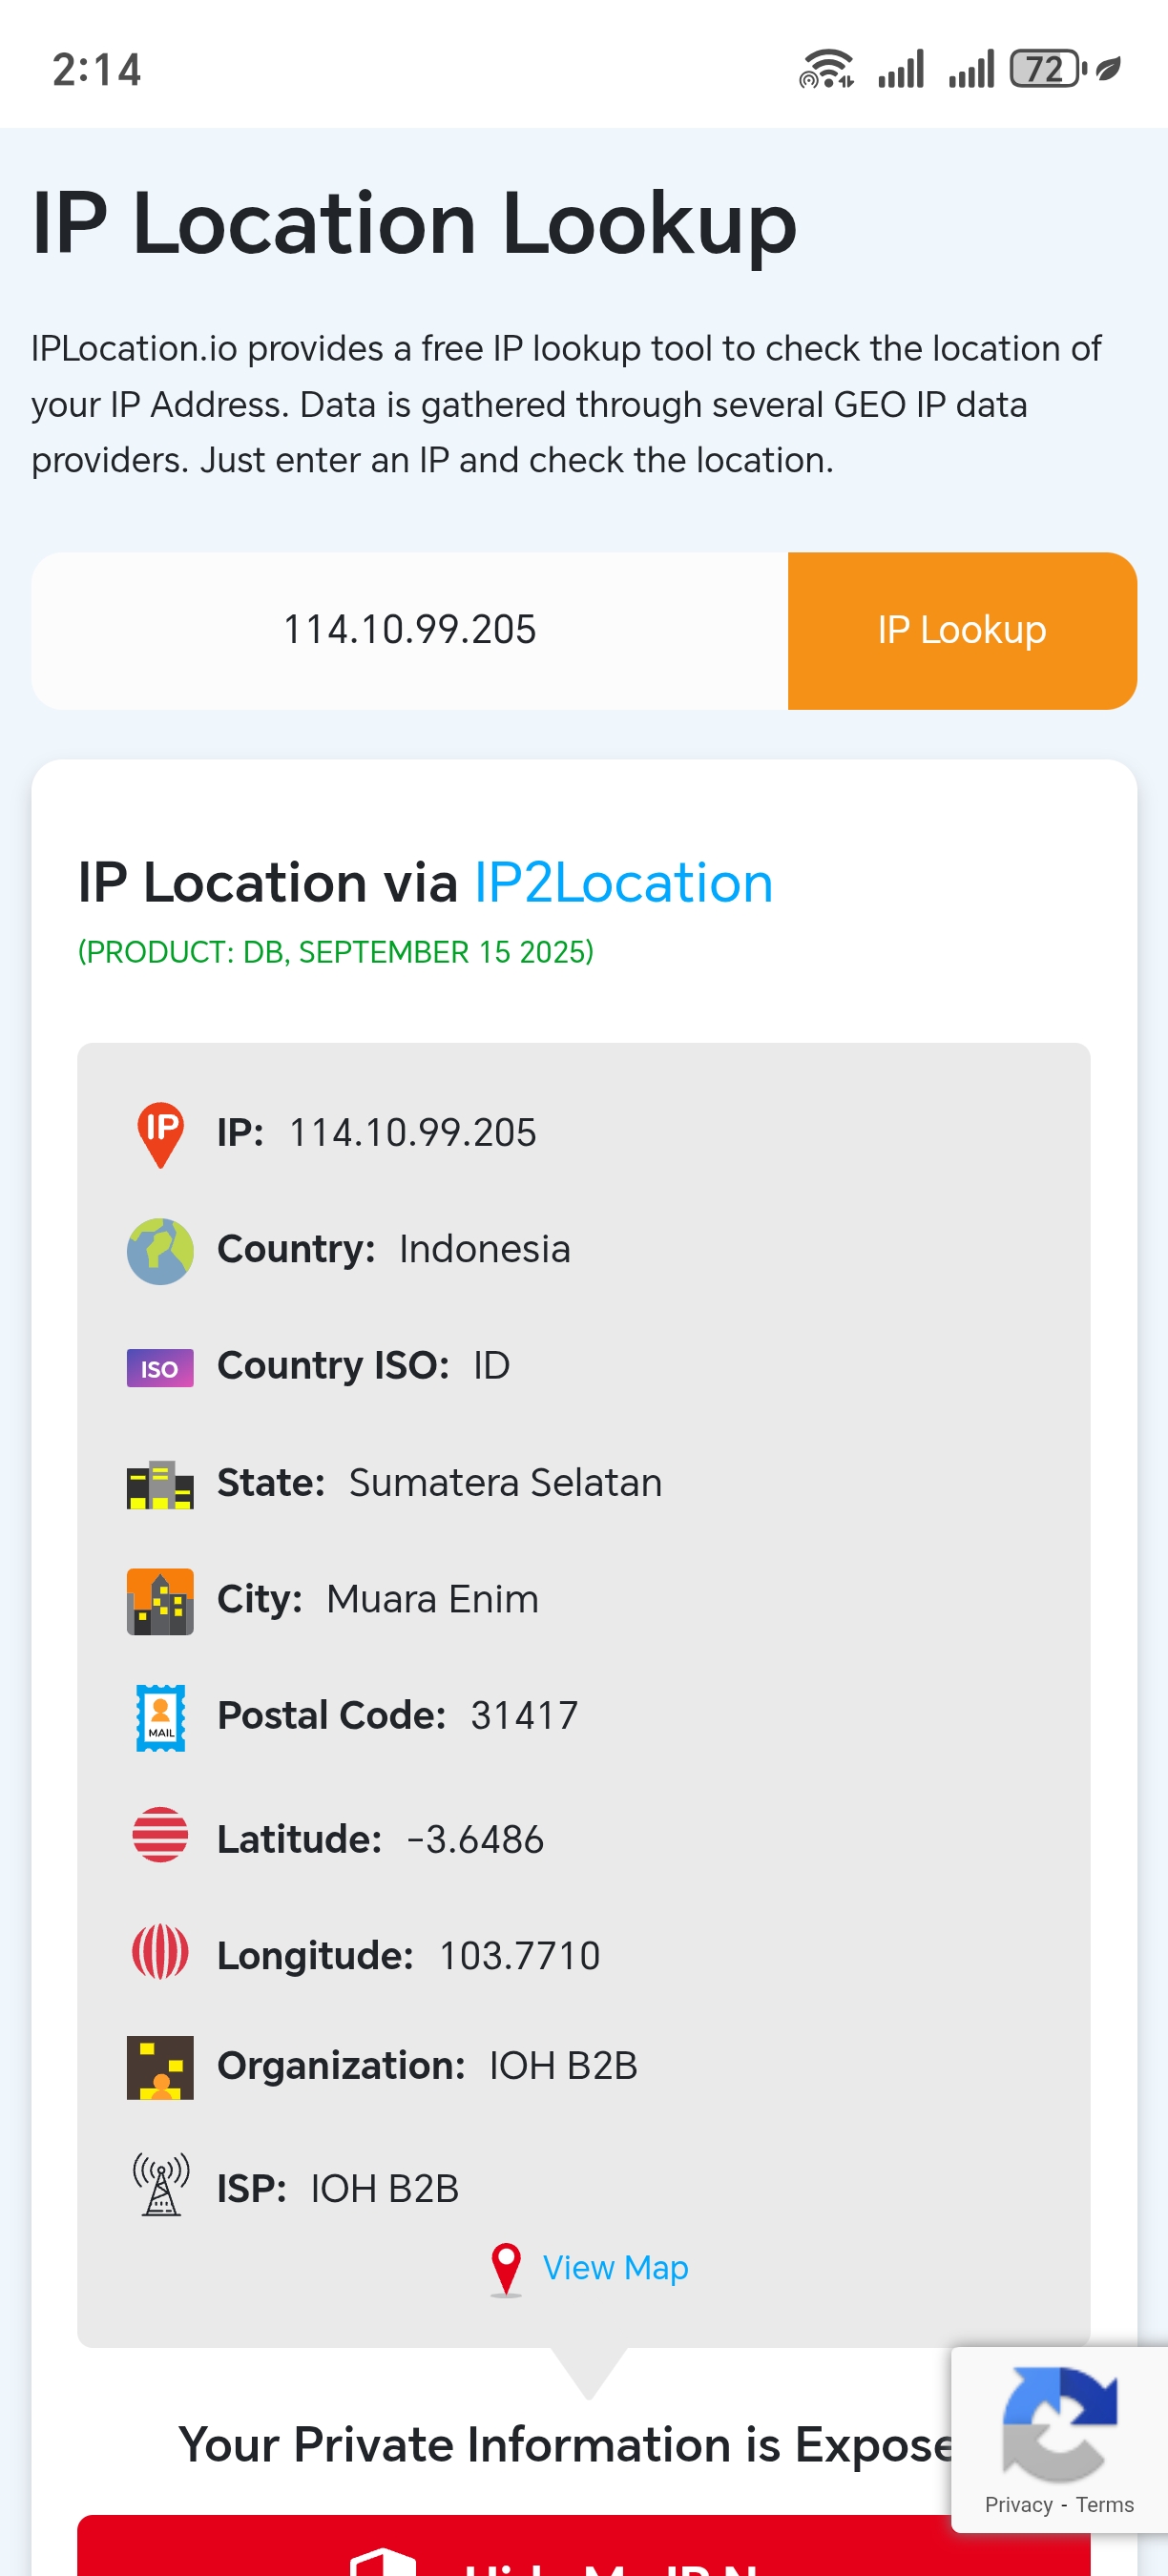Tap the reCAPTCHA logo badge
Screen dimensions: 1168x2576
tap(1058, 2424)
